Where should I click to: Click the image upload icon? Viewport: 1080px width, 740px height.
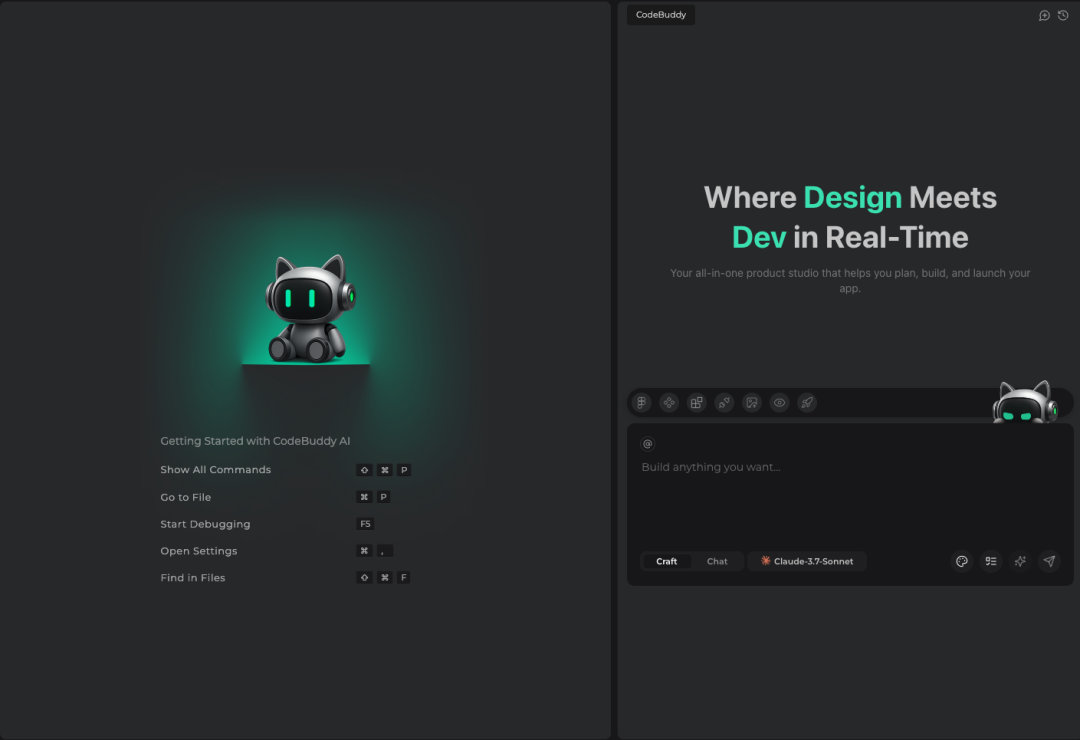click(x=752, y=403)
